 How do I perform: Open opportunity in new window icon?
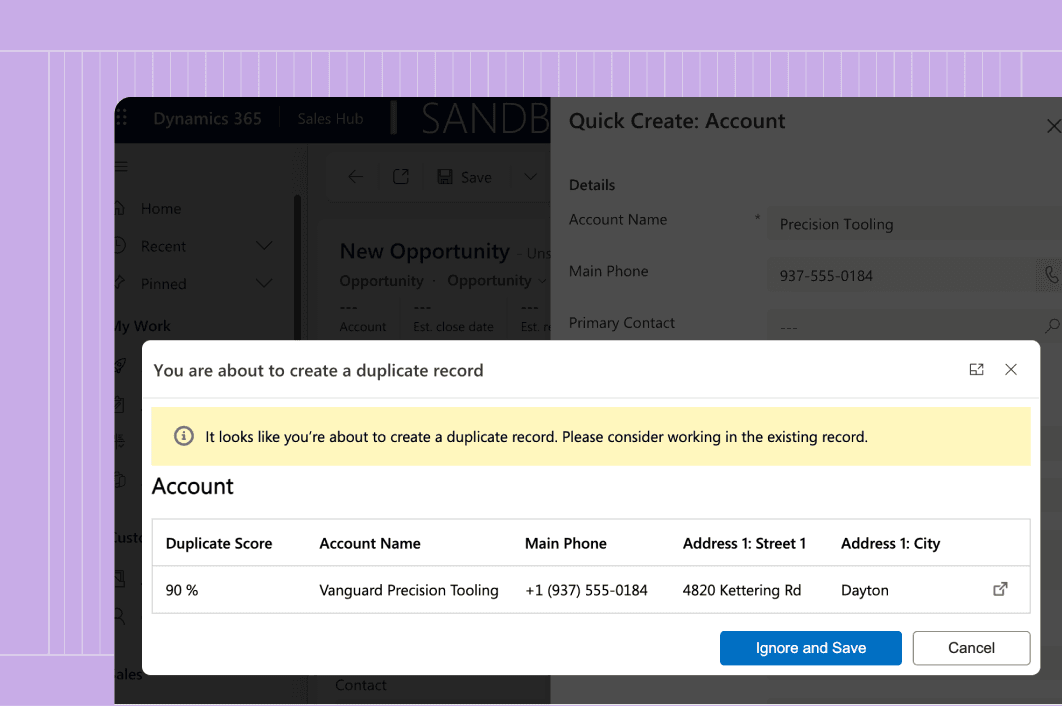tap(401, 177)
